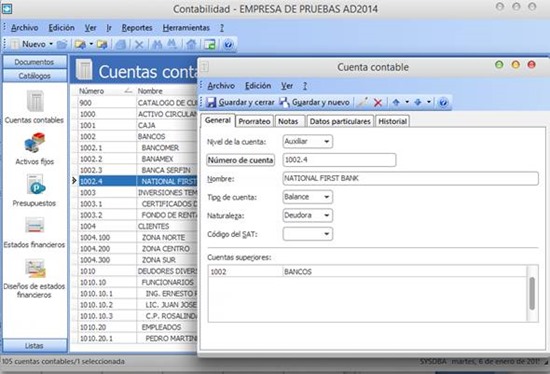Select account row 1004.300 ZONA SUR

coord(137,260)
